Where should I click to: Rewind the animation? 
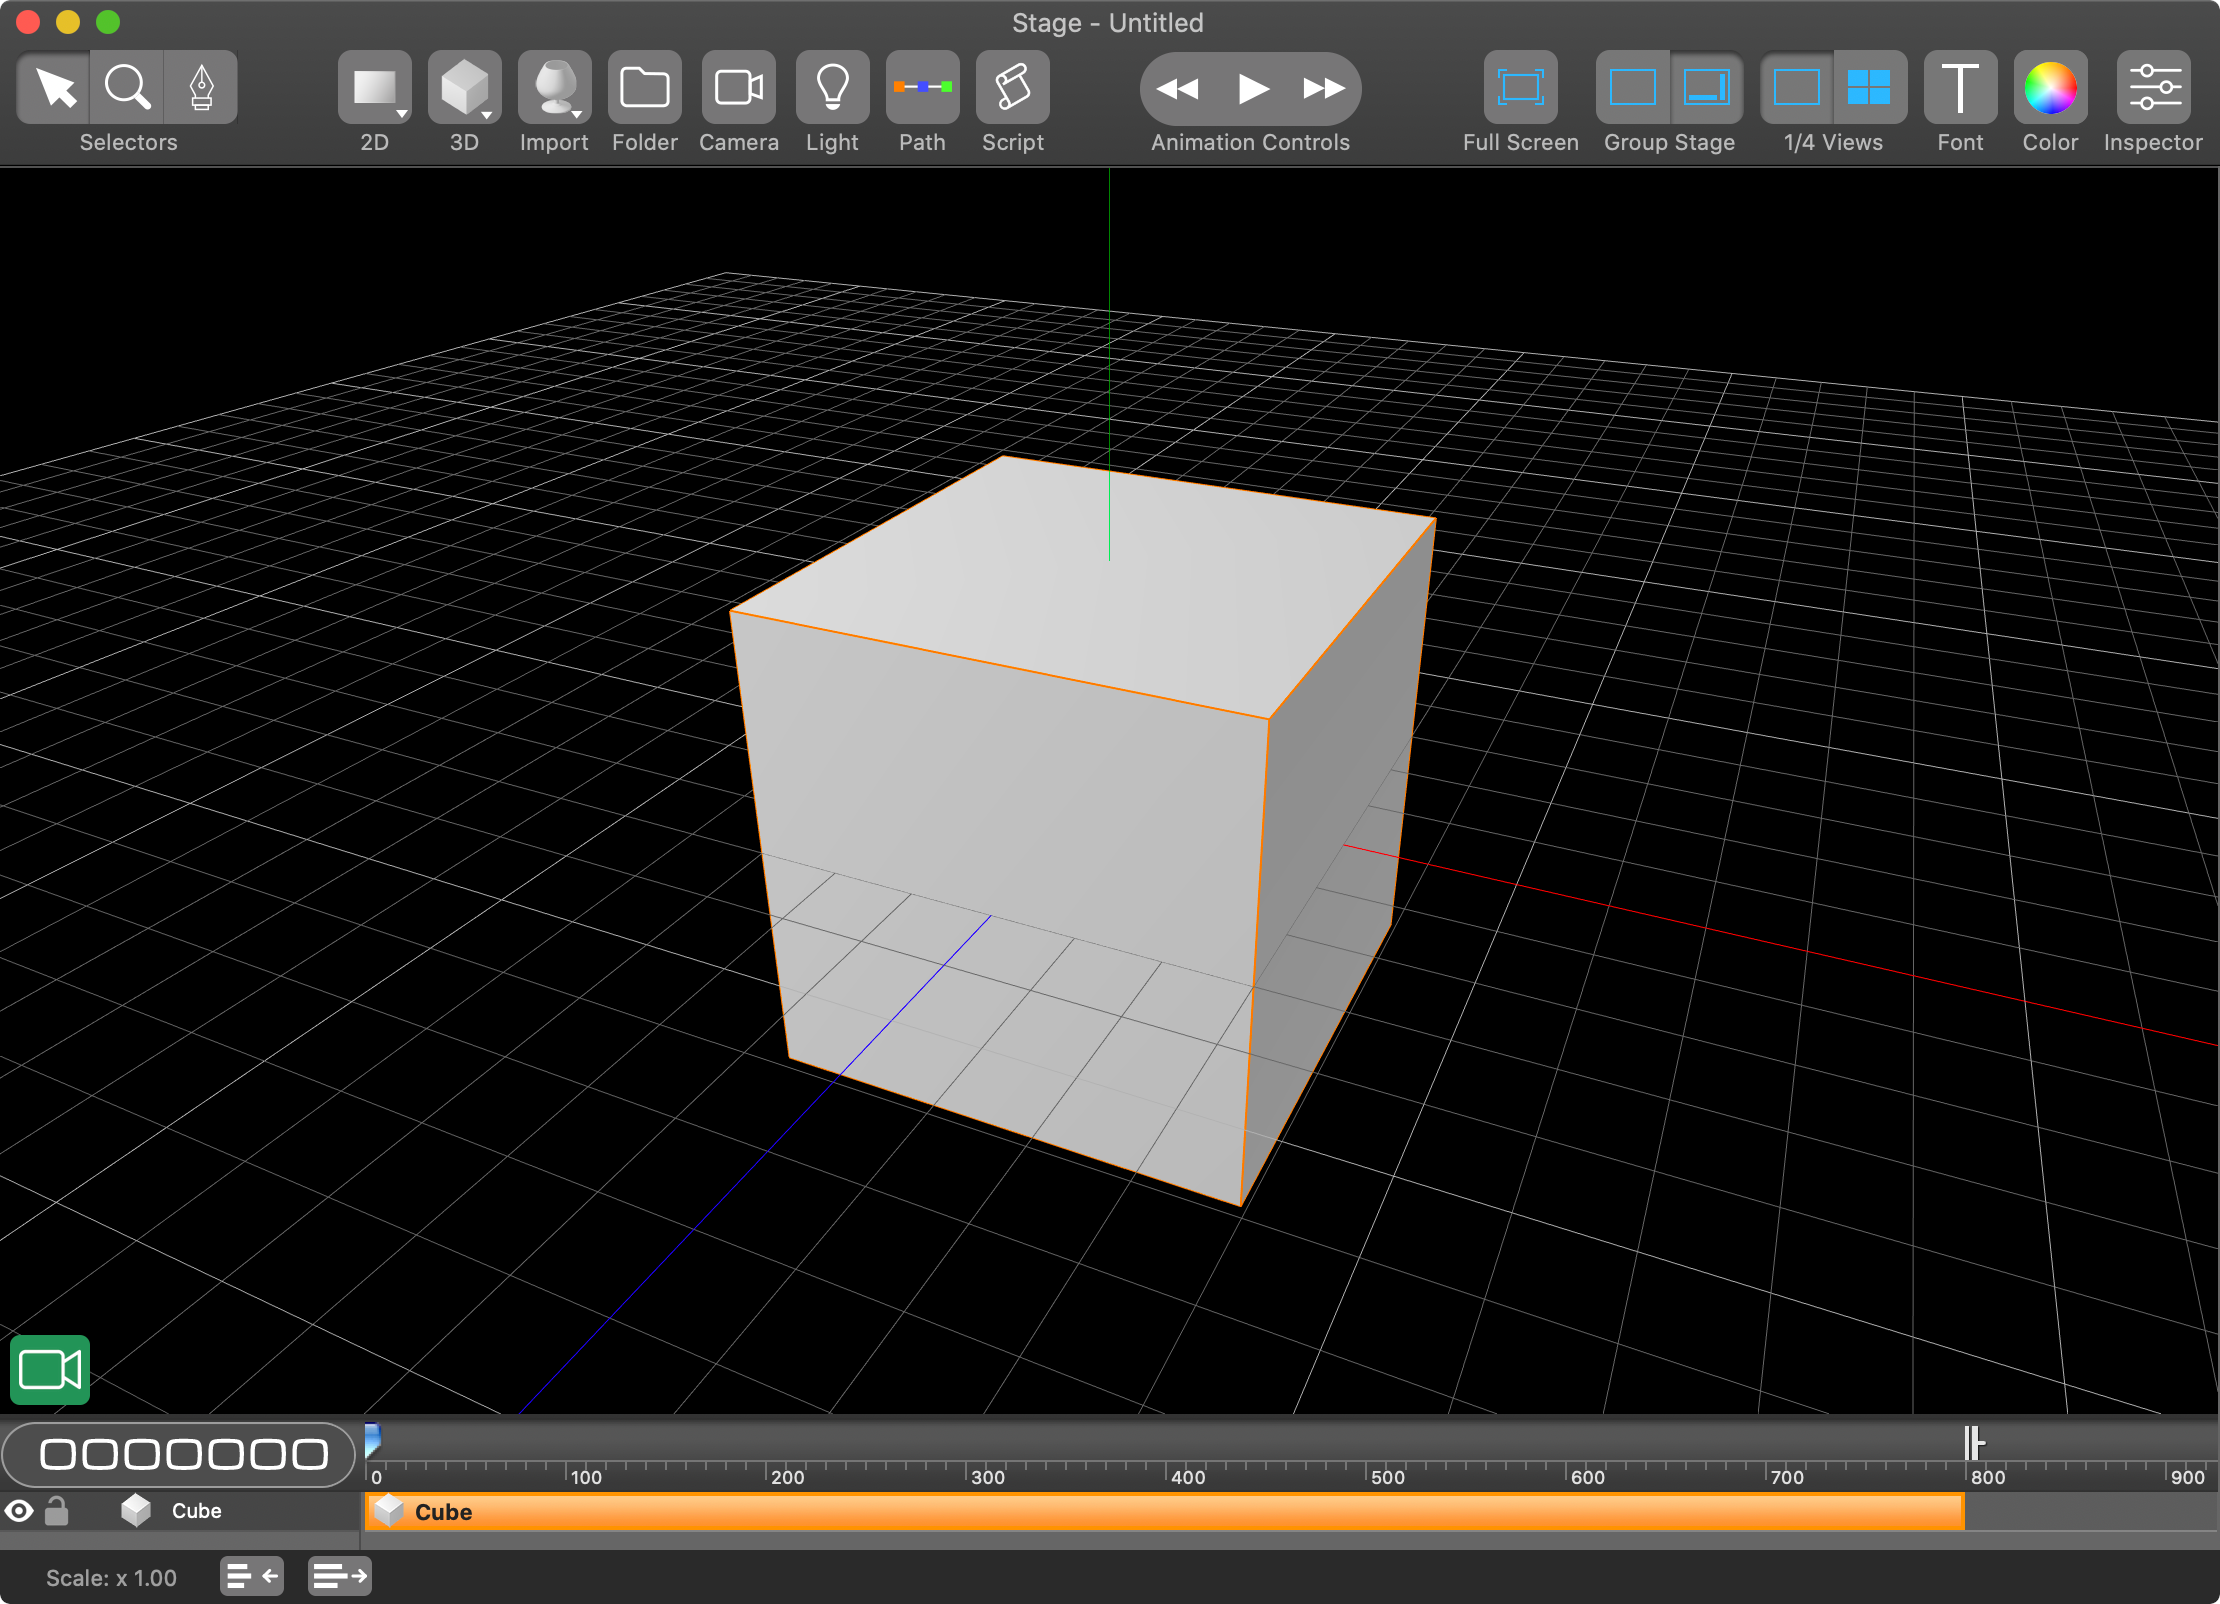tap(1177, 89)
